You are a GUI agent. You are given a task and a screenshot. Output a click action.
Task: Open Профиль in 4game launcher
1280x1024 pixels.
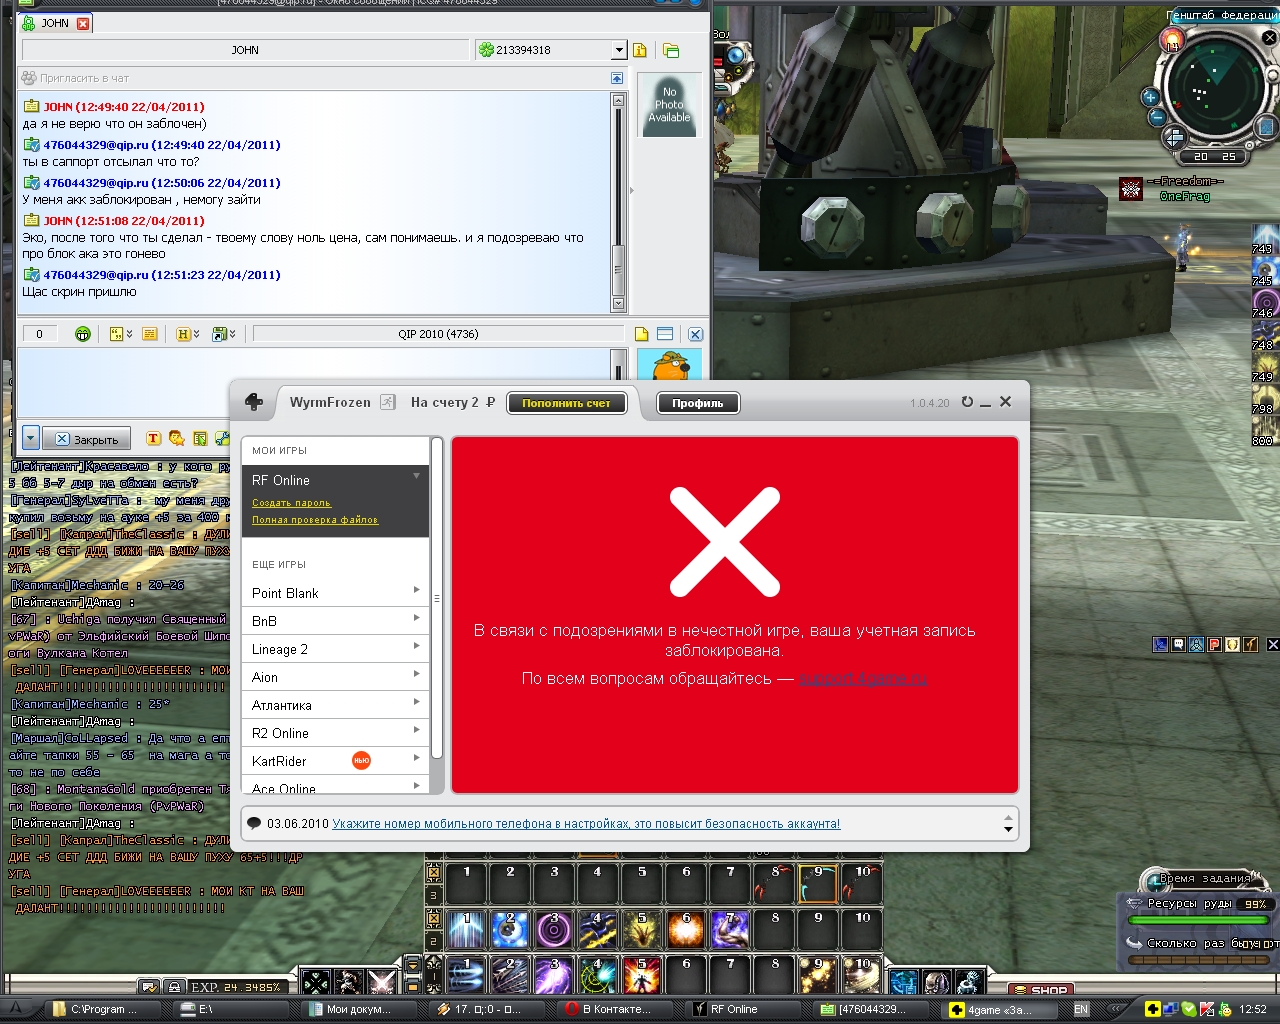click(698, 403)
